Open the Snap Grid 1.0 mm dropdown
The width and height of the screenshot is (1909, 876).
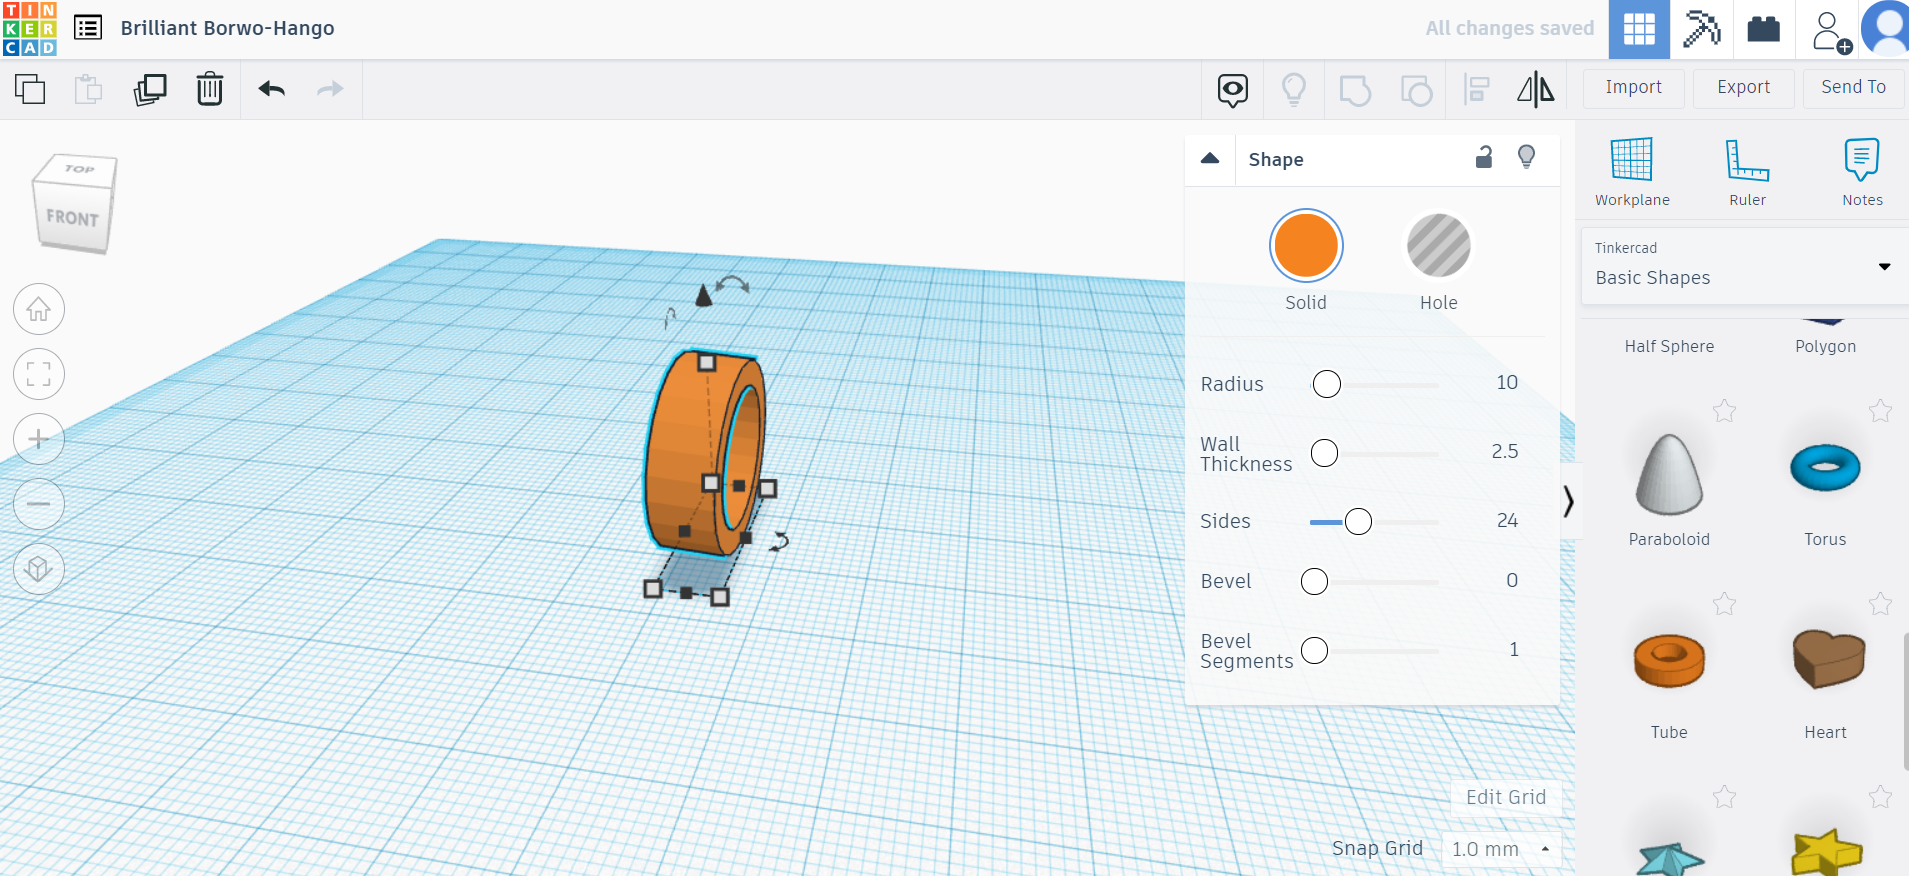pos(1501,849)
